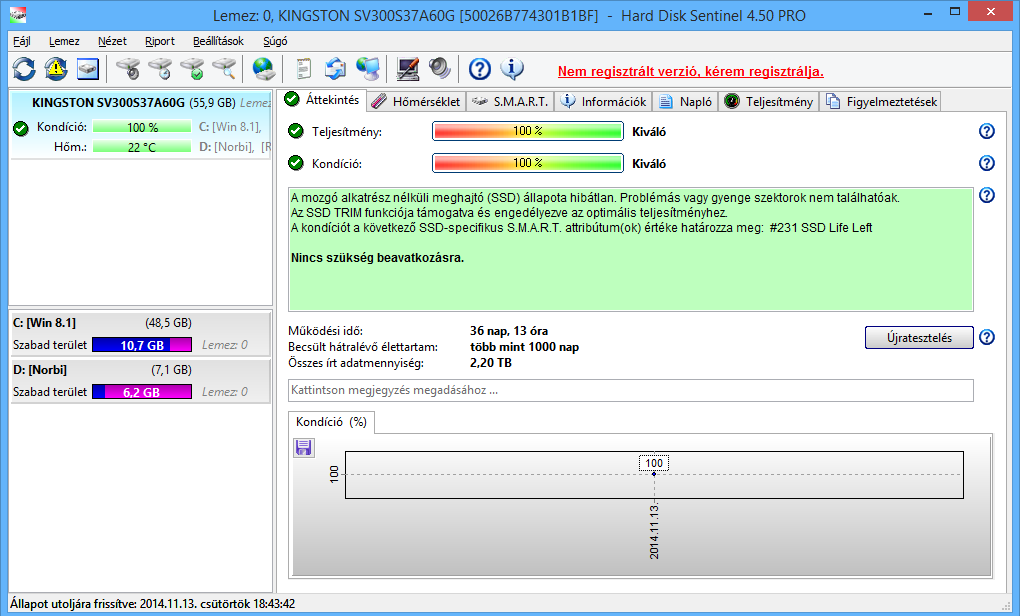The height and width of the screenshot is (616, 1024).
Task: Select the D: [Norbi] partition
Action: tap(140, 381)
